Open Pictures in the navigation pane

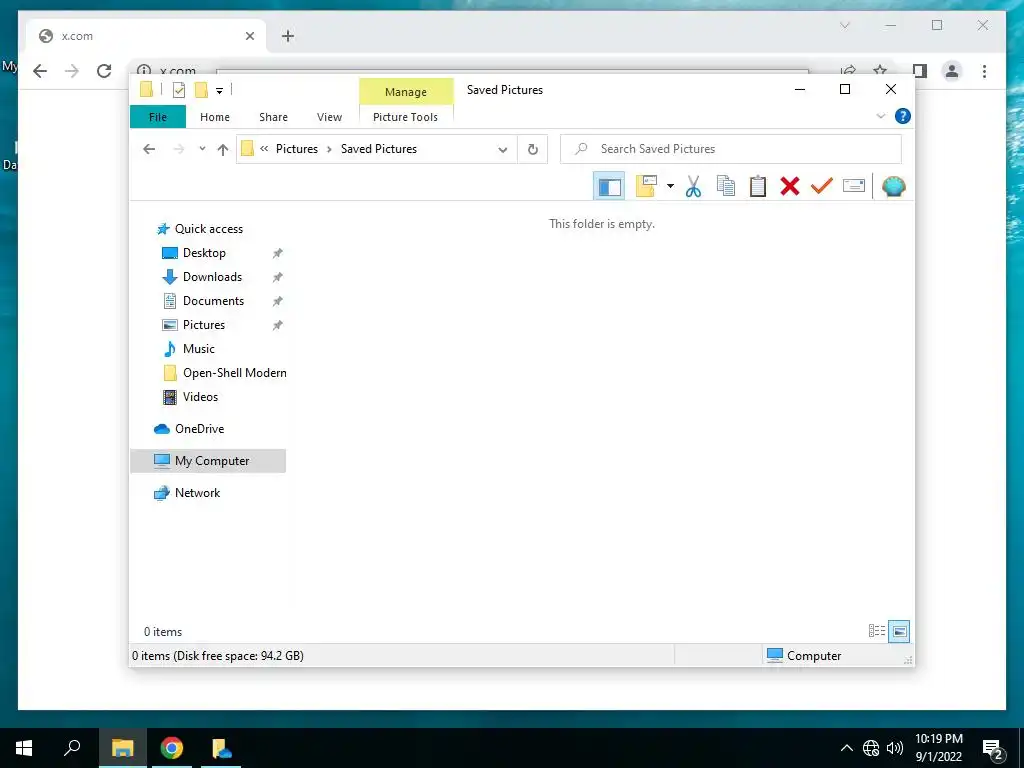204,325
